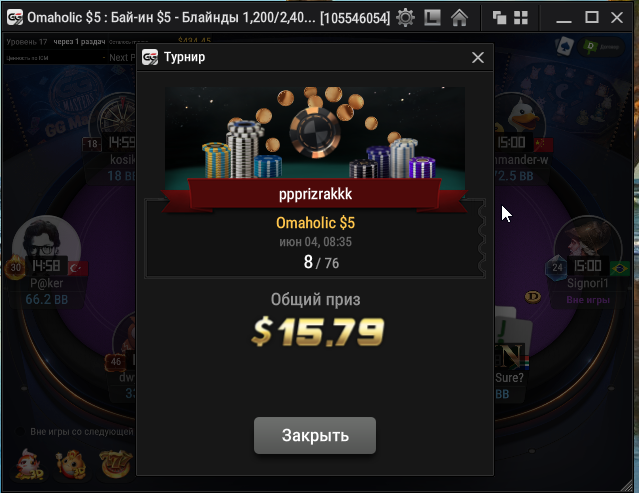The width and height of the screenshot is (639, 493).
Task: Click the Закрыть button
Action: point(315,435)
